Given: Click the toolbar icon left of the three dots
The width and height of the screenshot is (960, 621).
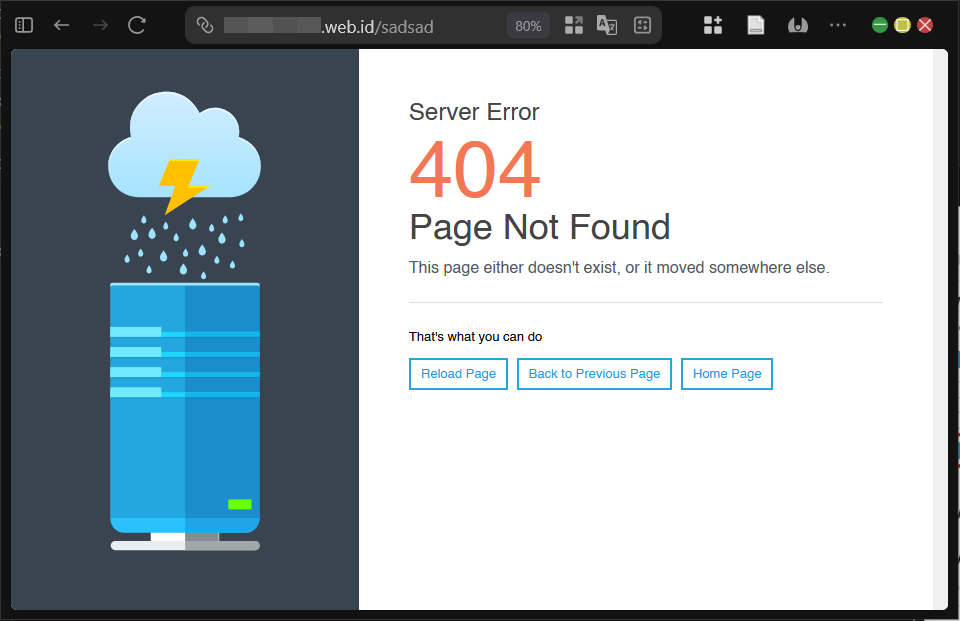Looking at the screenshot, I should pyautogui.click(x=798, y=25).
